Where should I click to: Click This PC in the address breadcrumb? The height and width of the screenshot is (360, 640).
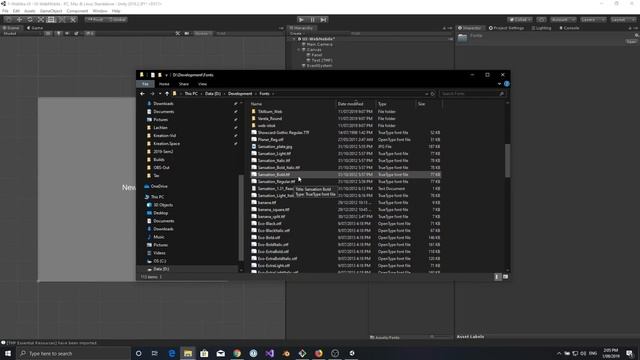[x=191, y=94]
